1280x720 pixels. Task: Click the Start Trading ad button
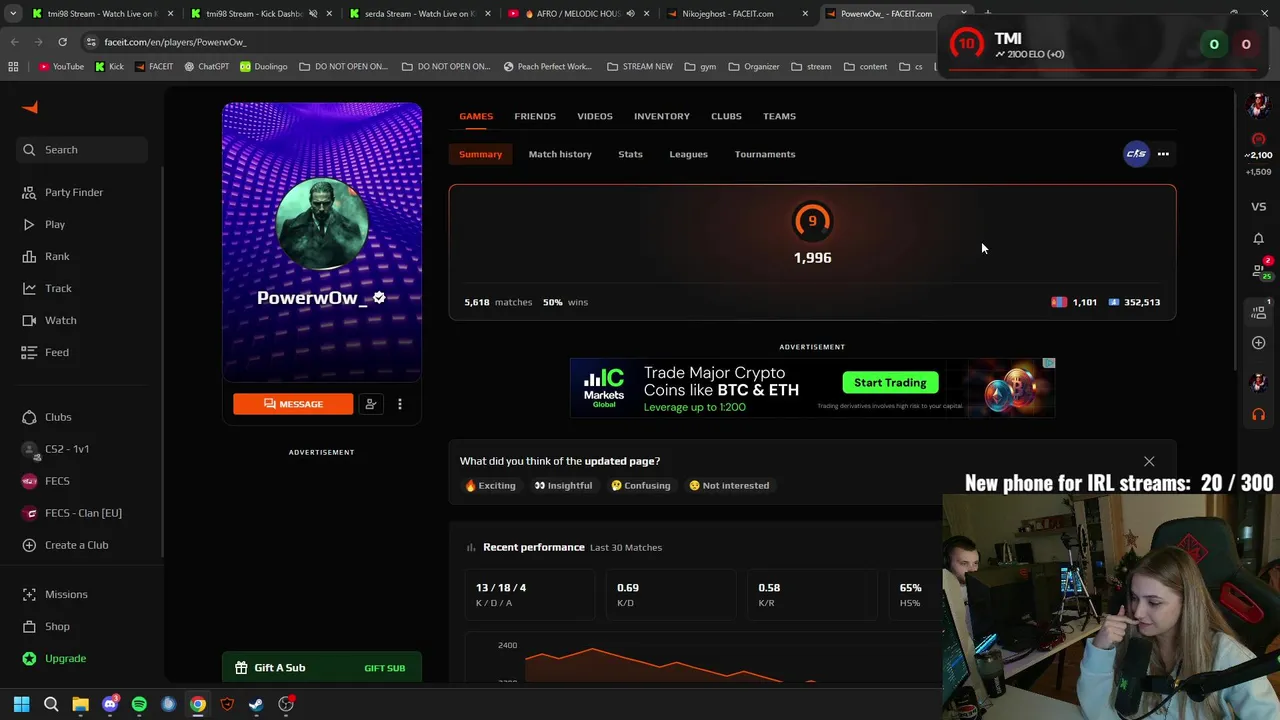tap(890, 383)
